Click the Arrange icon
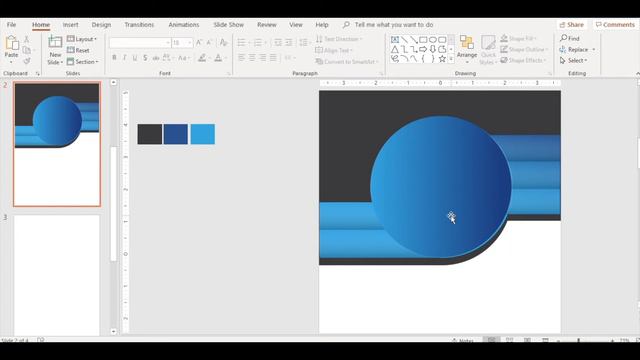The height and width of the screenshot is (360, 640). [x=467, y=42]
